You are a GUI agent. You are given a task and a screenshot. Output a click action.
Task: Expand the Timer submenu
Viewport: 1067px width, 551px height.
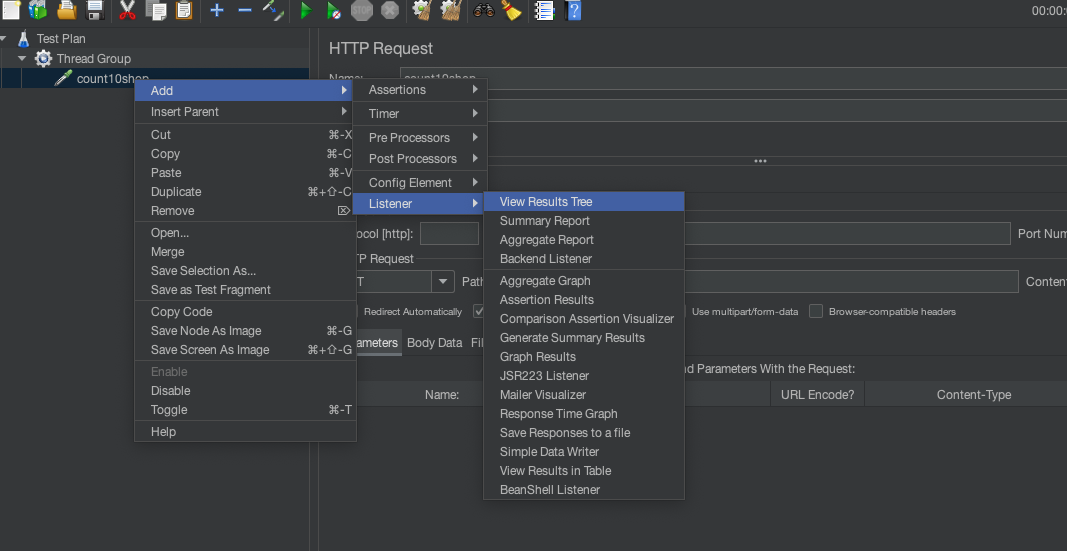click(x=420, y=114)
